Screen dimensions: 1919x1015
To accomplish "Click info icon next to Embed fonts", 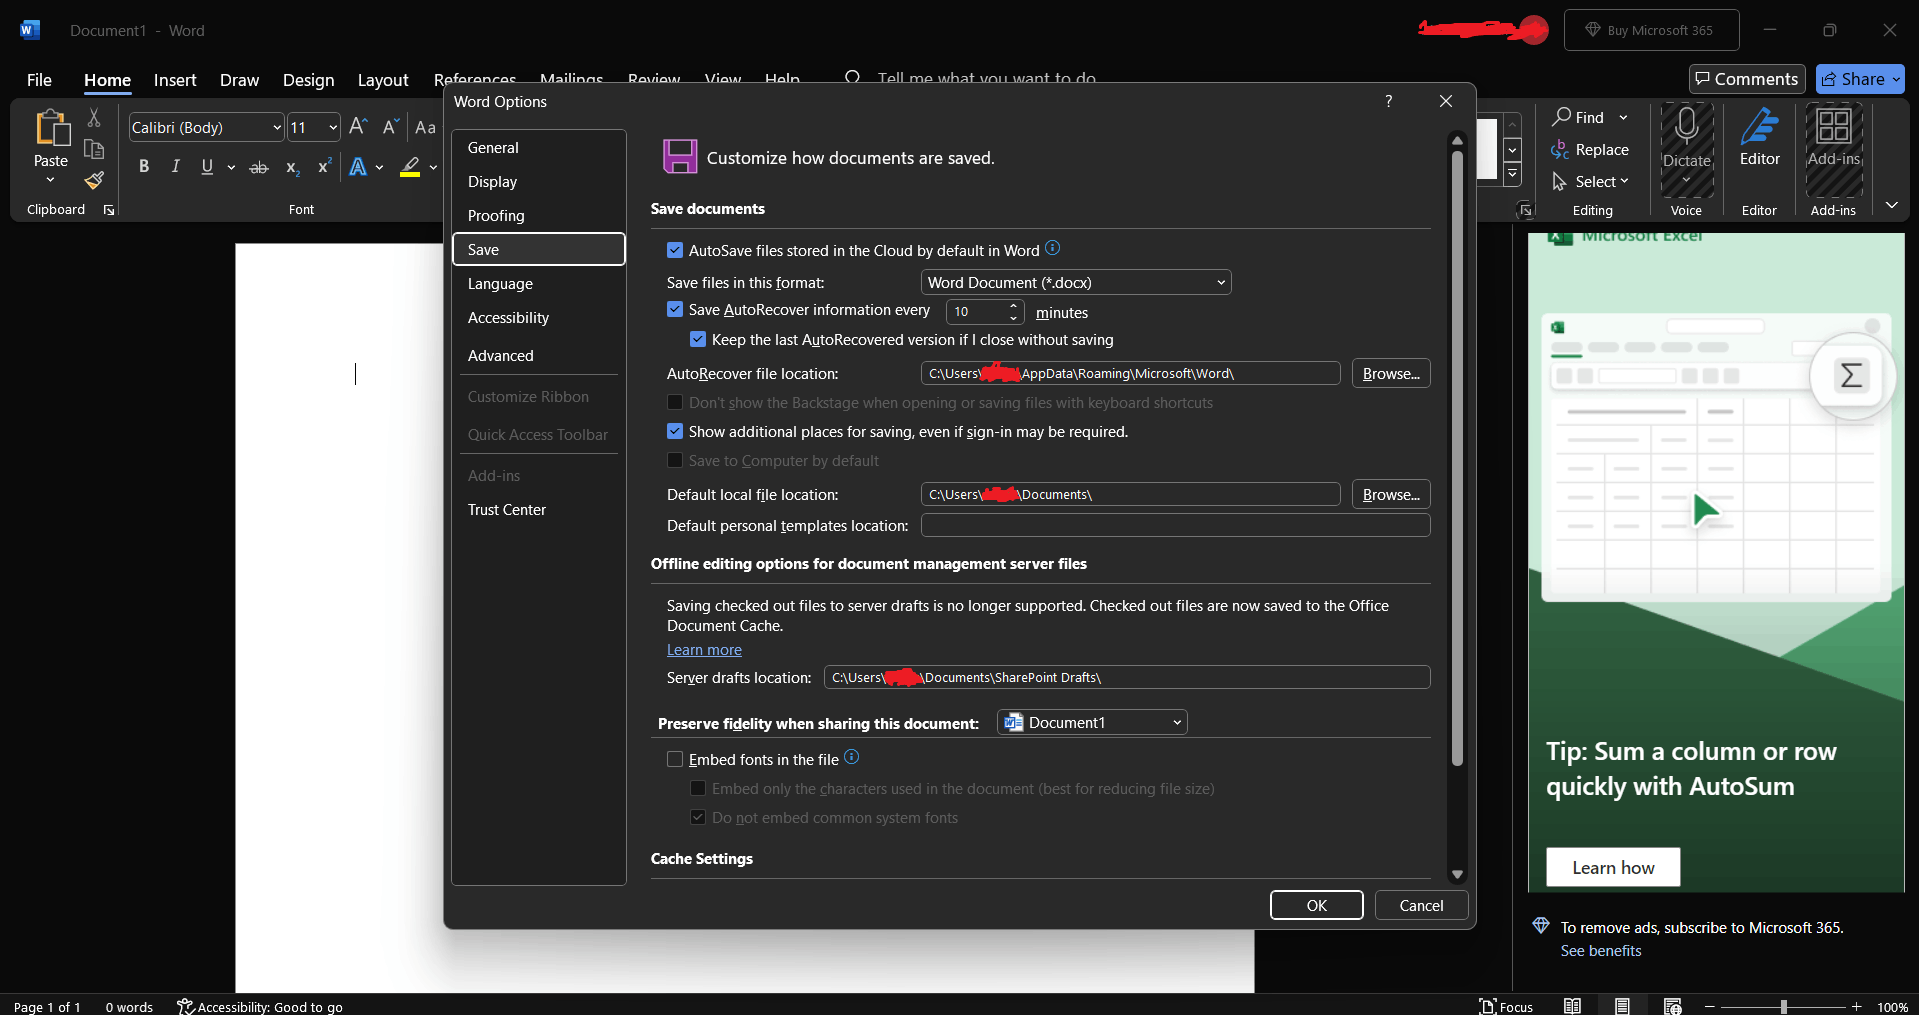I will coord(851,757).
